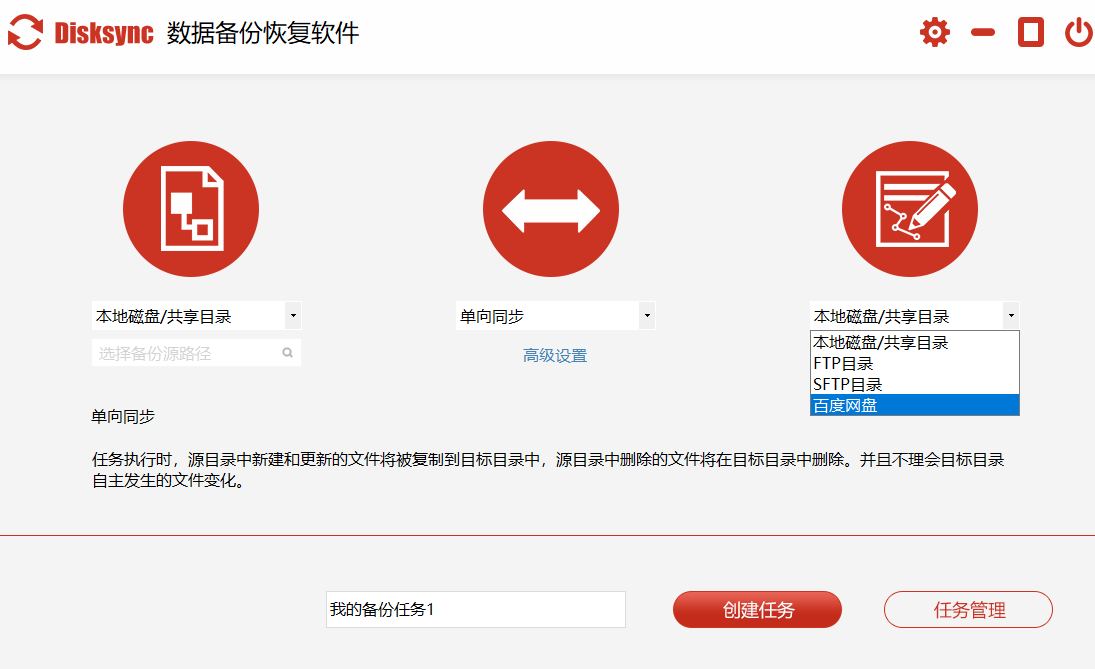This screenshot has width=1095, height=669.
Task: Click the search icon in source path field
Action: [x=287, y=353]
